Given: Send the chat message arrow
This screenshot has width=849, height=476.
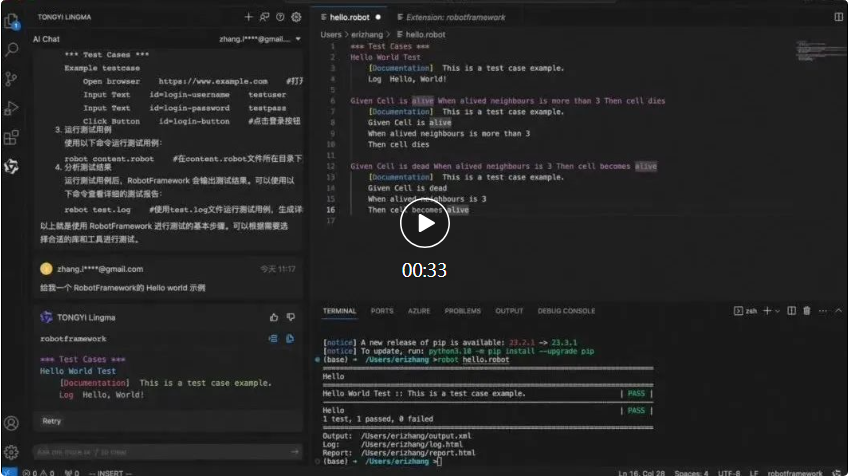Looking at the screenshot, I should 295,452.
